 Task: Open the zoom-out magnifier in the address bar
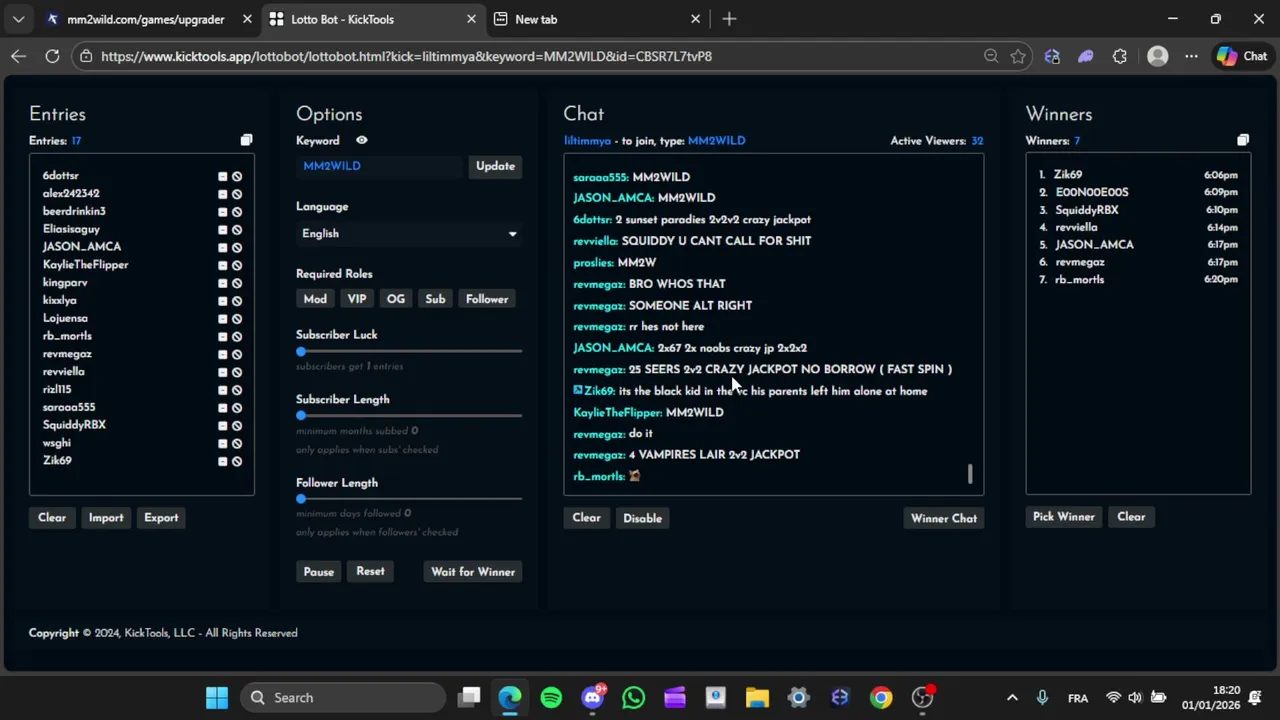[x=991, y=57]
